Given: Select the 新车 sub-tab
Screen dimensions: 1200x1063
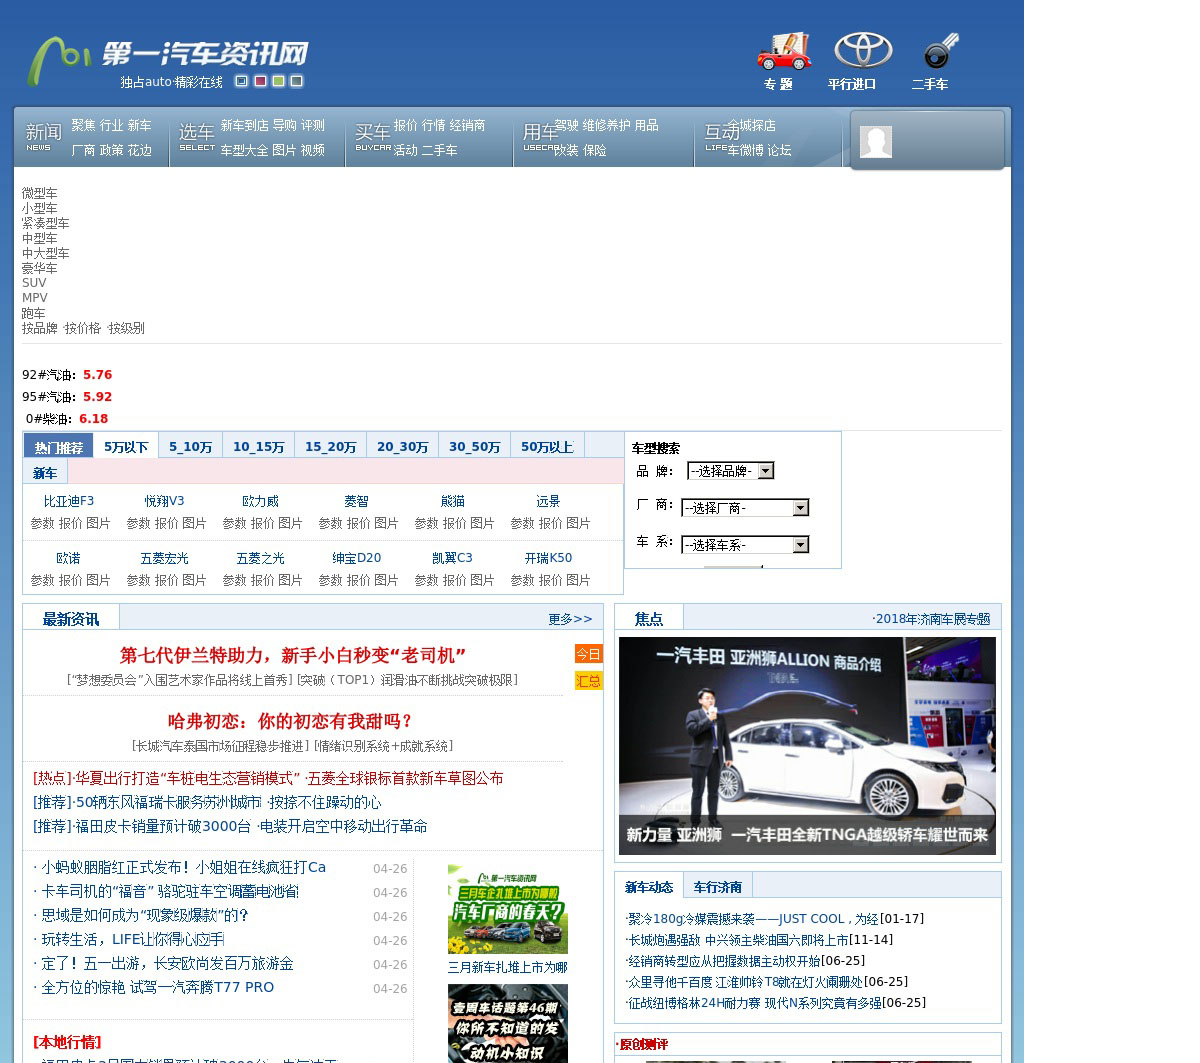Looking at the screenshot, I should 45,473.
